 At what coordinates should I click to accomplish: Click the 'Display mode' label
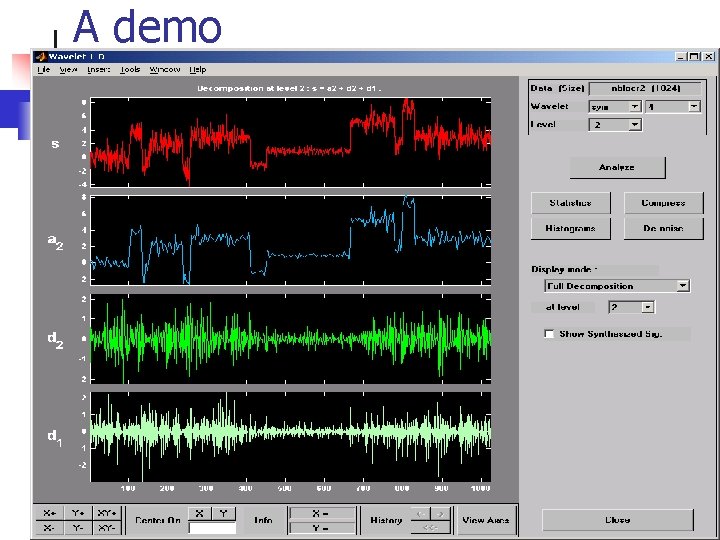click(564, 270)
